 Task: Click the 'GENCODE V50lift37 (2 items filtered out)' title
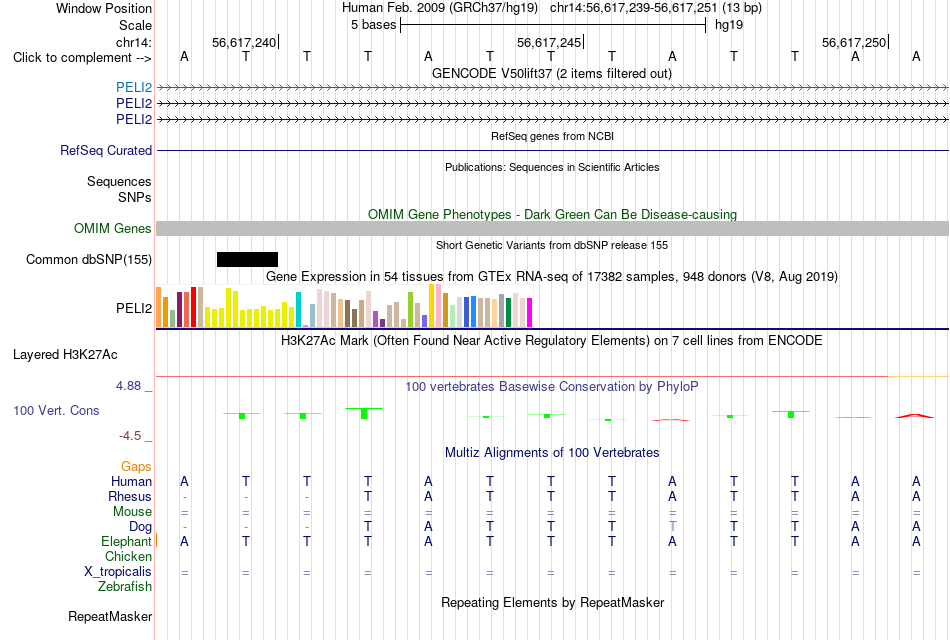(551, 73)
